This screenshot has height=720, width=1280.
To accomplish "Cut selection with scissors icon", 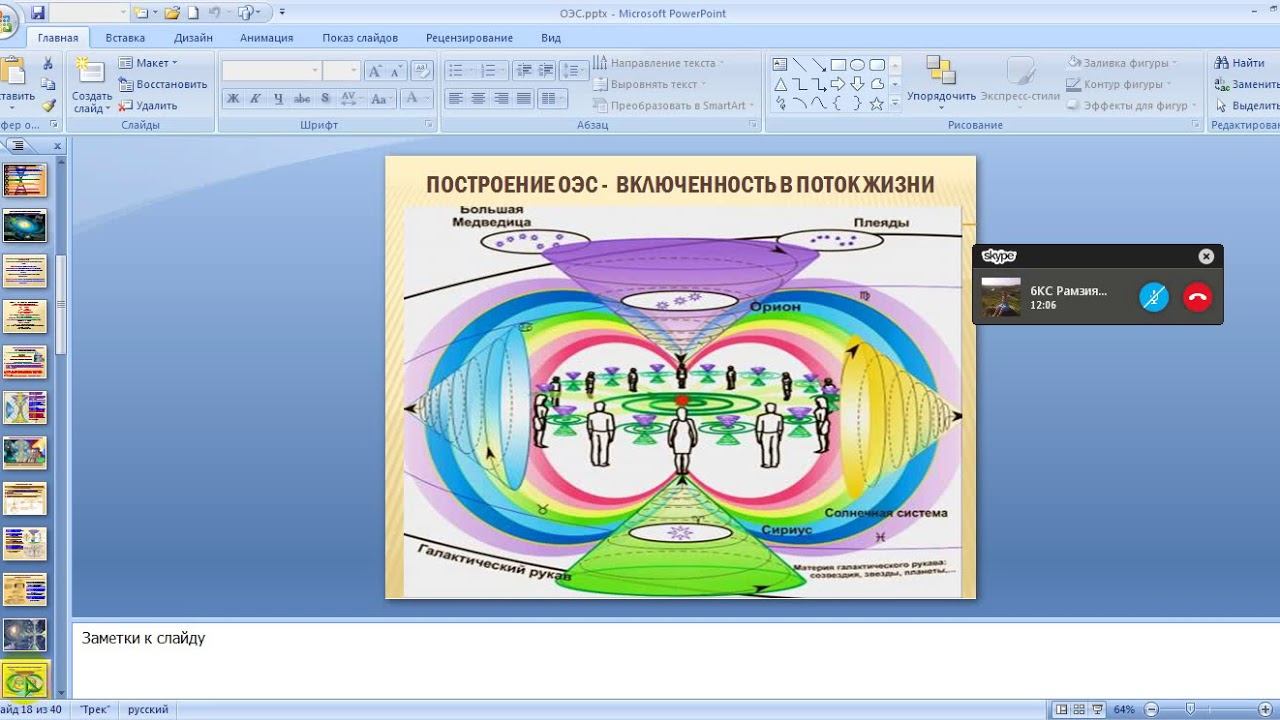I will tap(48, 63).
